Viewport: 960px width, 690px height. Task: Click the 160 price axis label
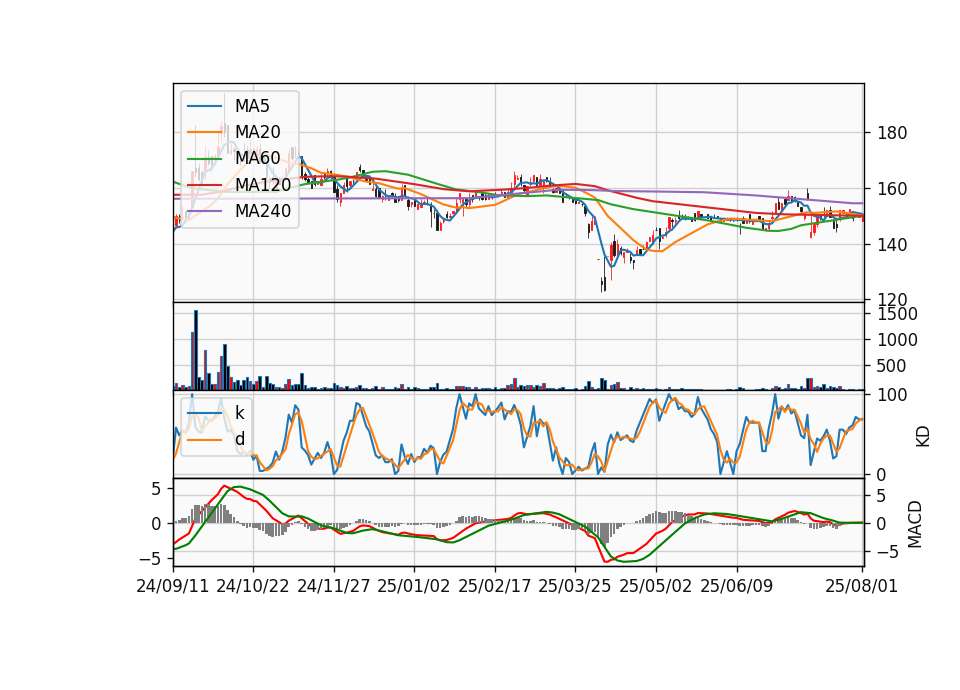pyautogui.click(x=892, y=189)
